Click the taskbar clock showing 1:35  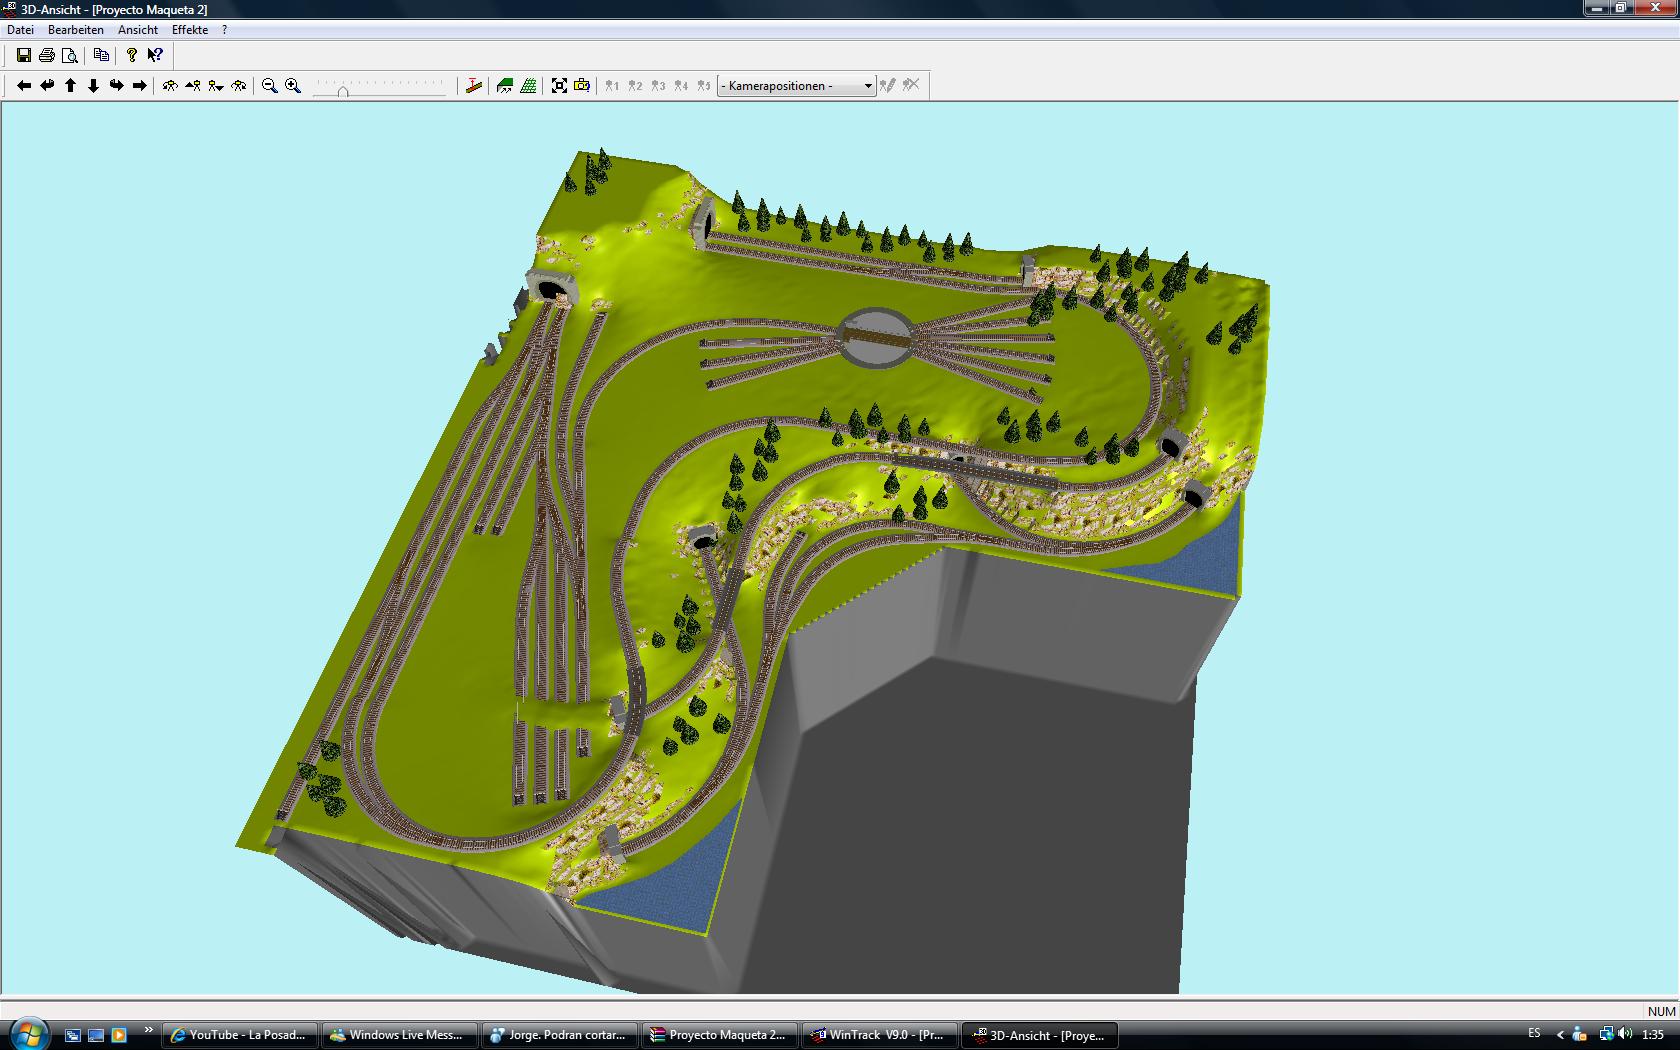pos(1653,1035)
